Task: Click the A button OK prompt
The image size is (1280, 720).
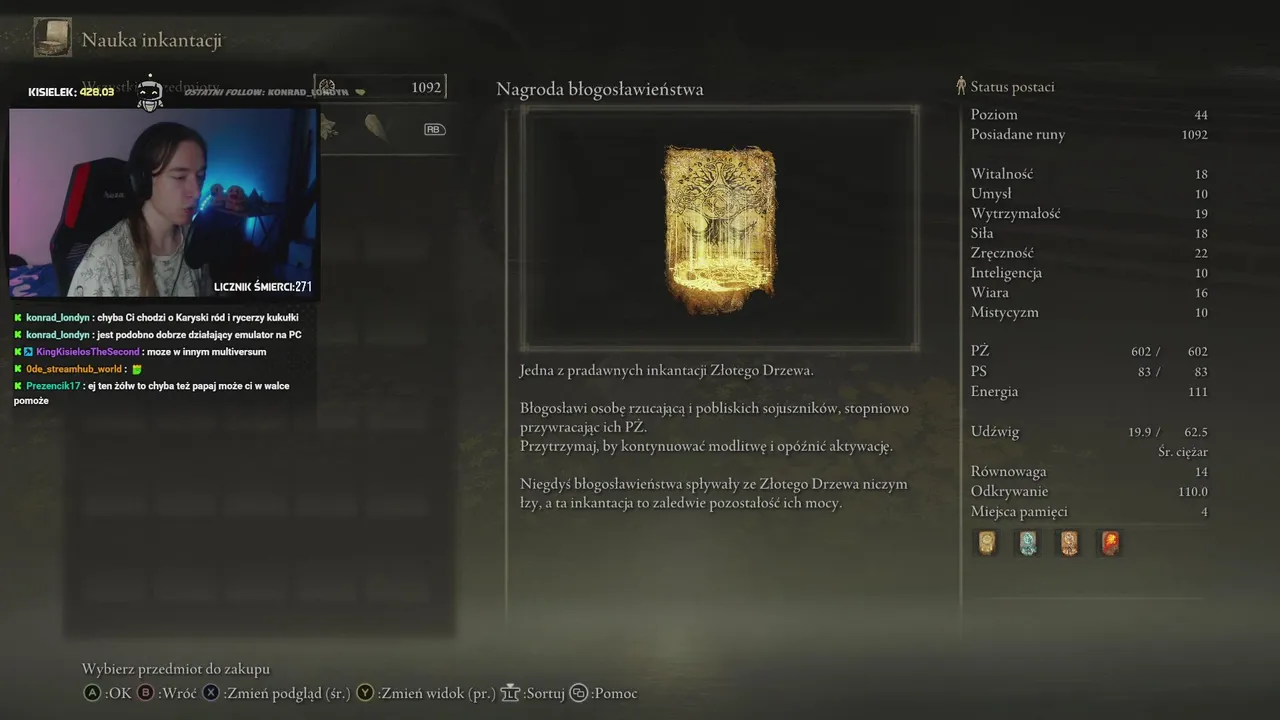Action: click(107, 693)
